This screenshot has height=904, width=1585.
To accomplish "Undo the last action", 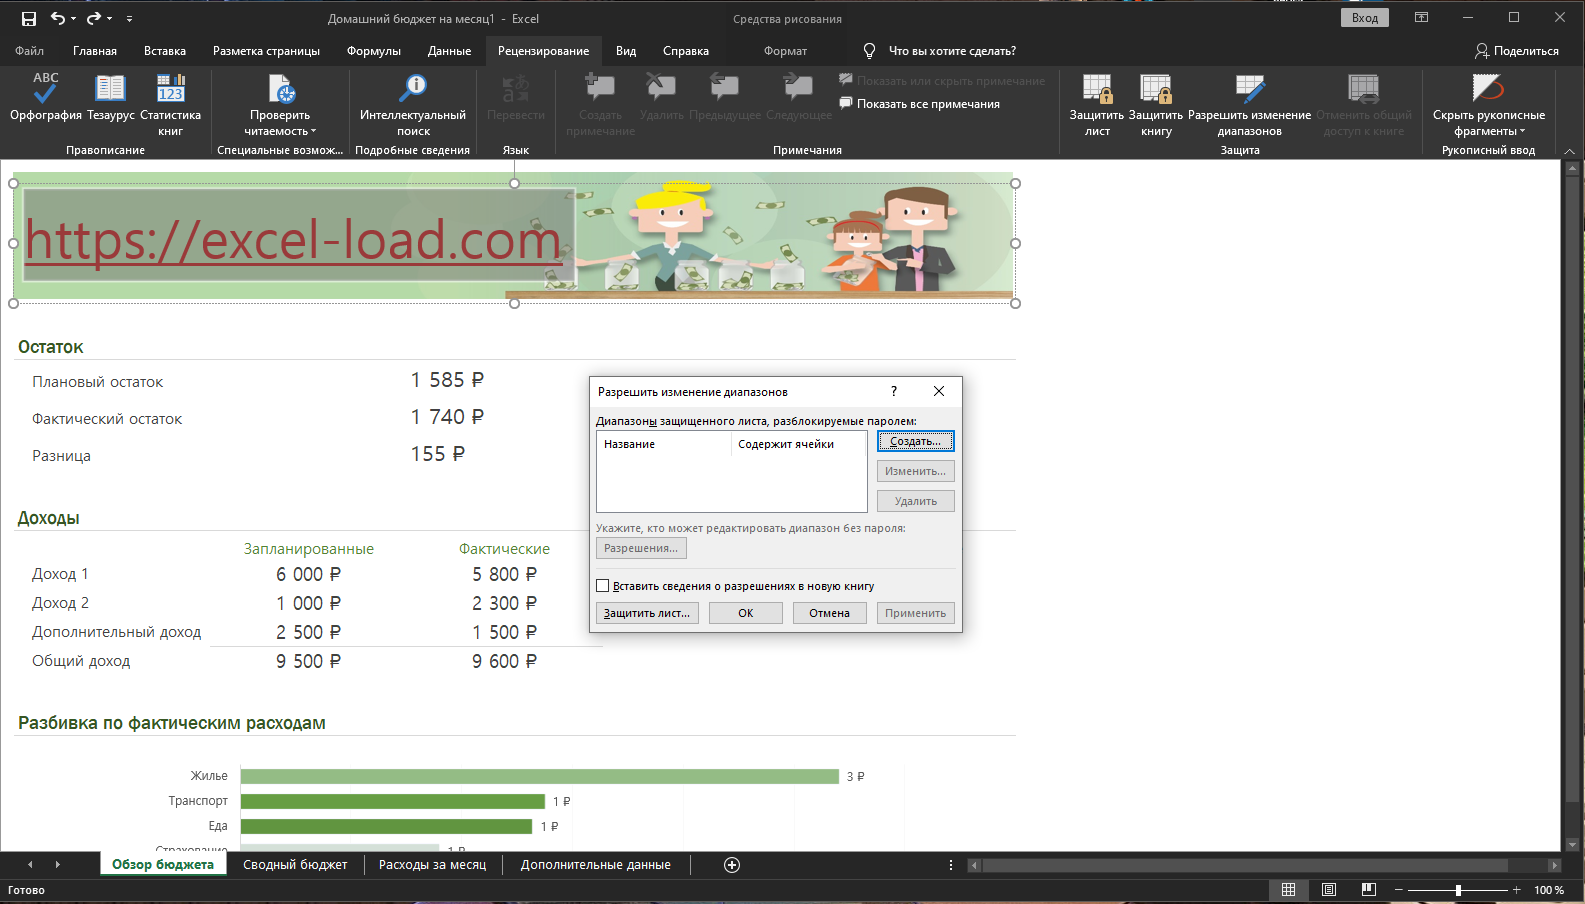I will point(58,18).
